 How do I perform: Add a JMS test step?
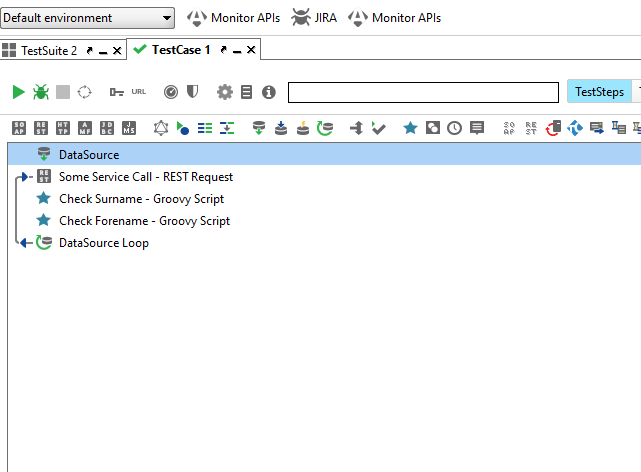pyautogui.click(x=129, y=128)
